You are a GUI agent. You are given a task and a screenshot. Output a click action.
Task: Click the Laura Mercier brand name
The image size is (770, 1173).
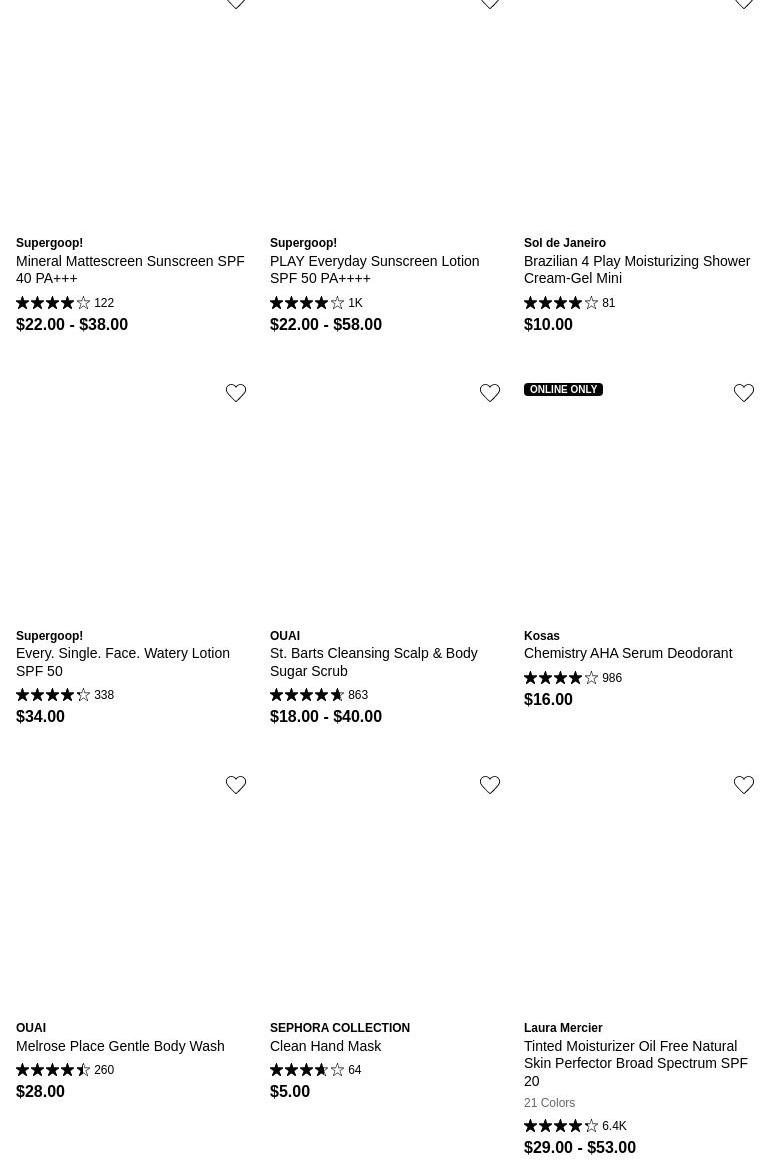[x=563, y=1028]
